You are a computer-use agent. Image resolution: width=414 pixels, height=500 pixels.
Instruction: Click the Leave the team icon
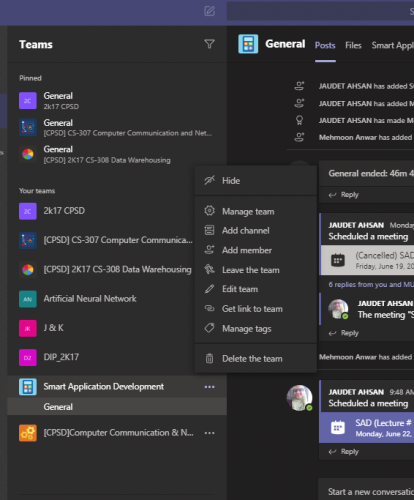click(209, 269)
